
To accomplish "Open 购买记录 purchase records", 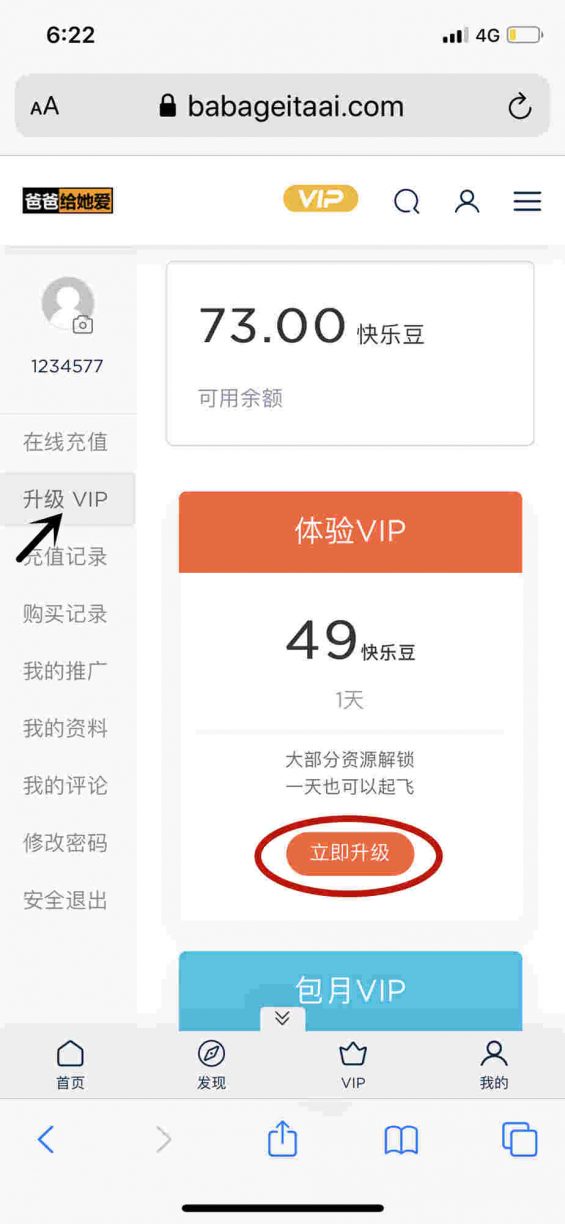I will click(66, 614).
